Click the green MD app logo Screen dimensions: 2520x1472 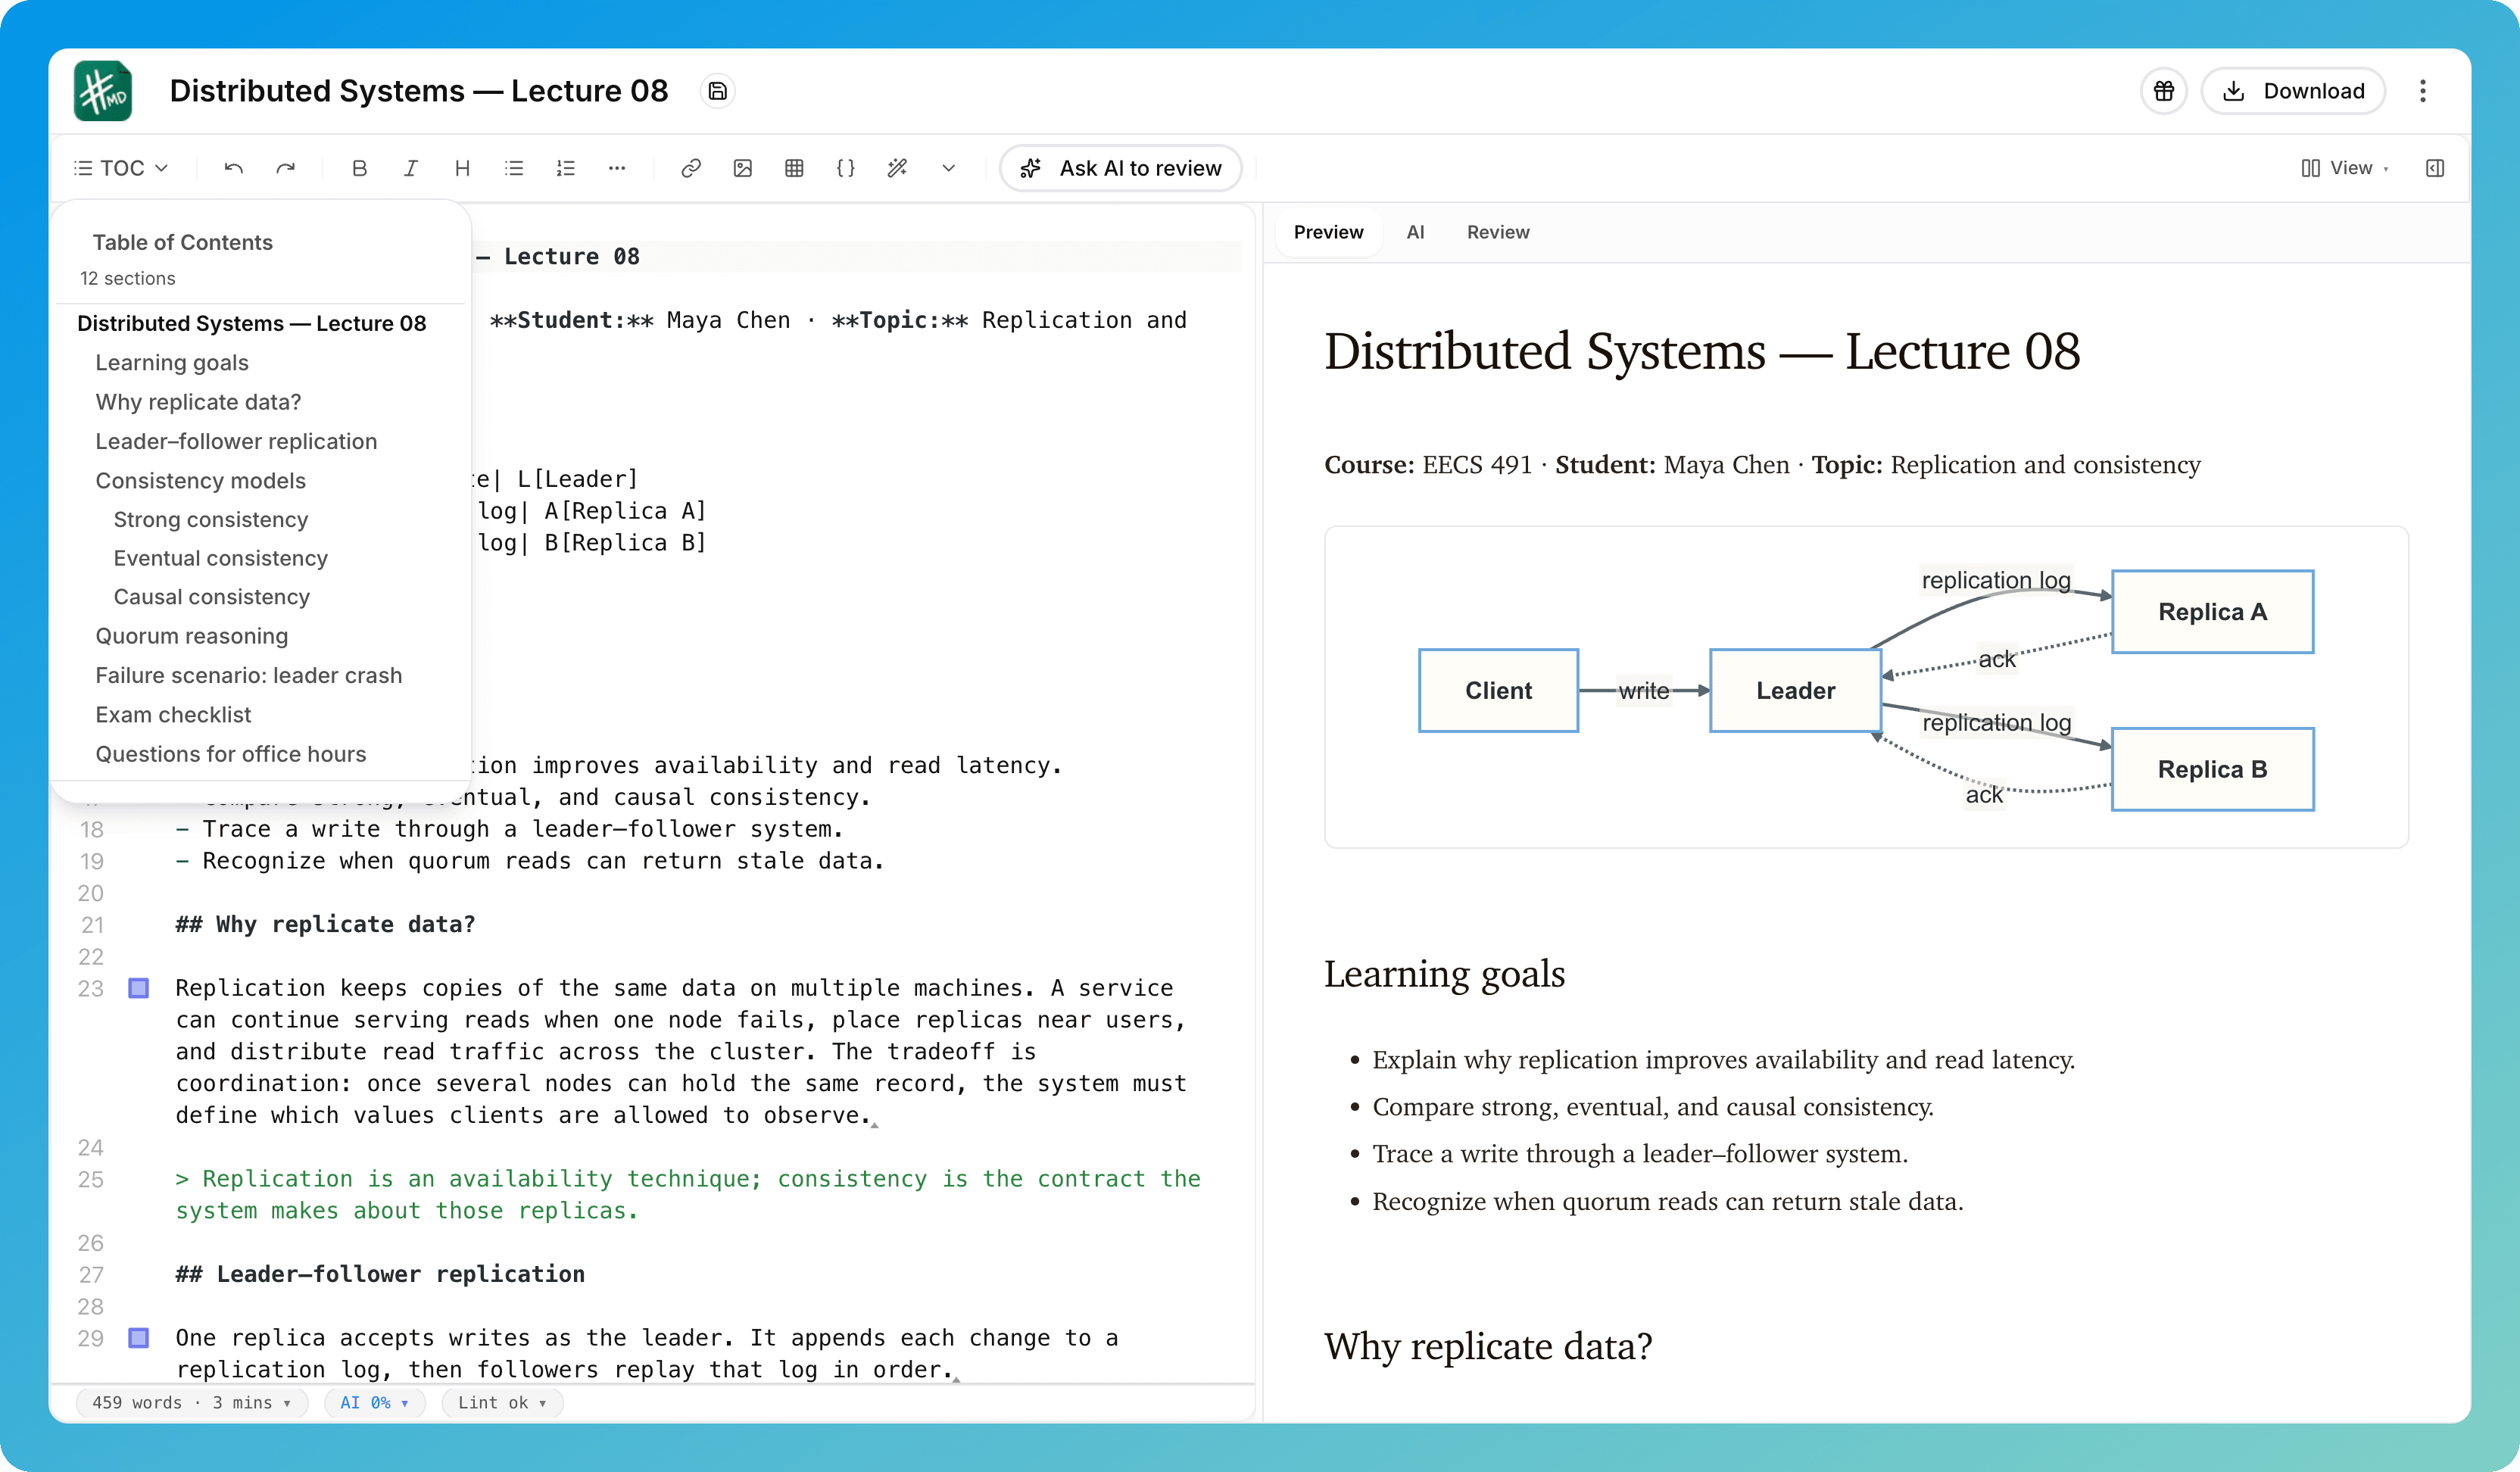point(103,91)
